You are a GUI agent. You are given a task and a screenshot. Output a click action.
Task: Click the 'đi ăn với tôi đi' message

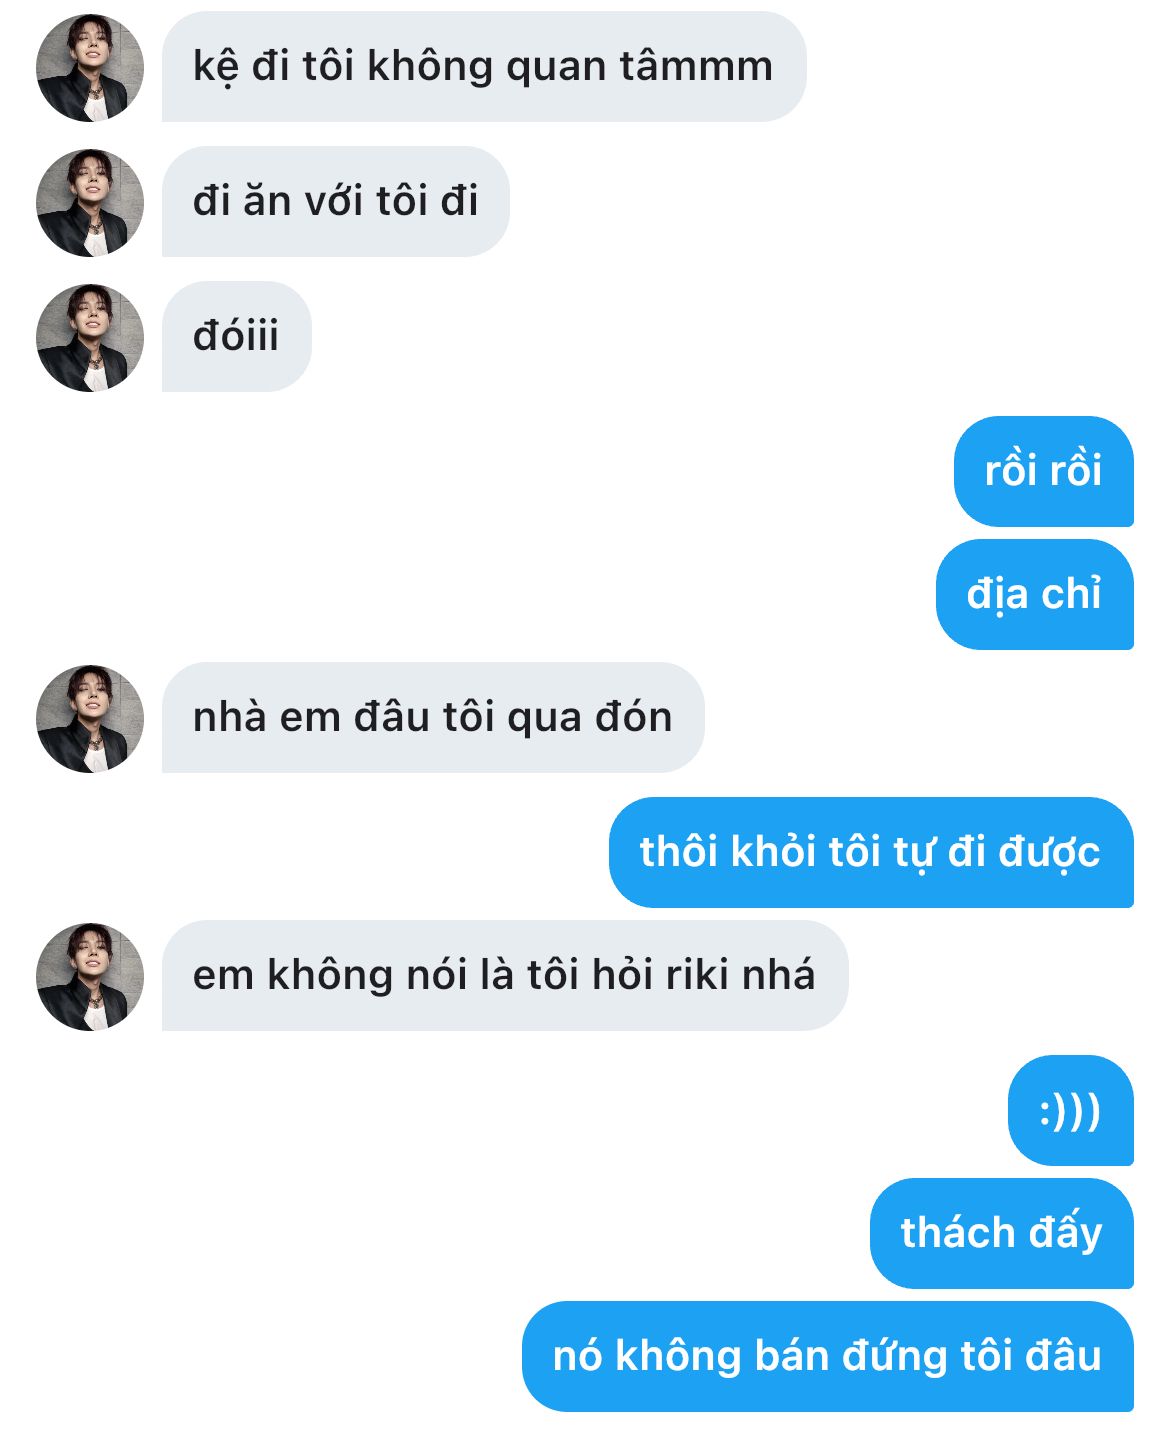click(x=335, y=202)
